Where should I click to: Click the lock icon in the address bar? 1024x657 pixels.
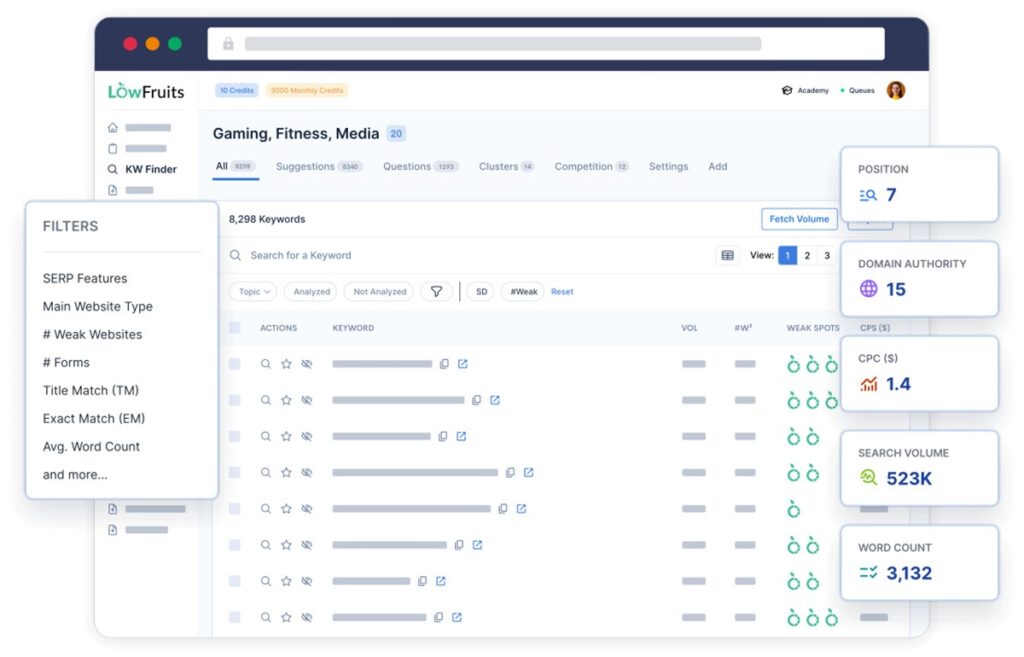pos(228,44)
